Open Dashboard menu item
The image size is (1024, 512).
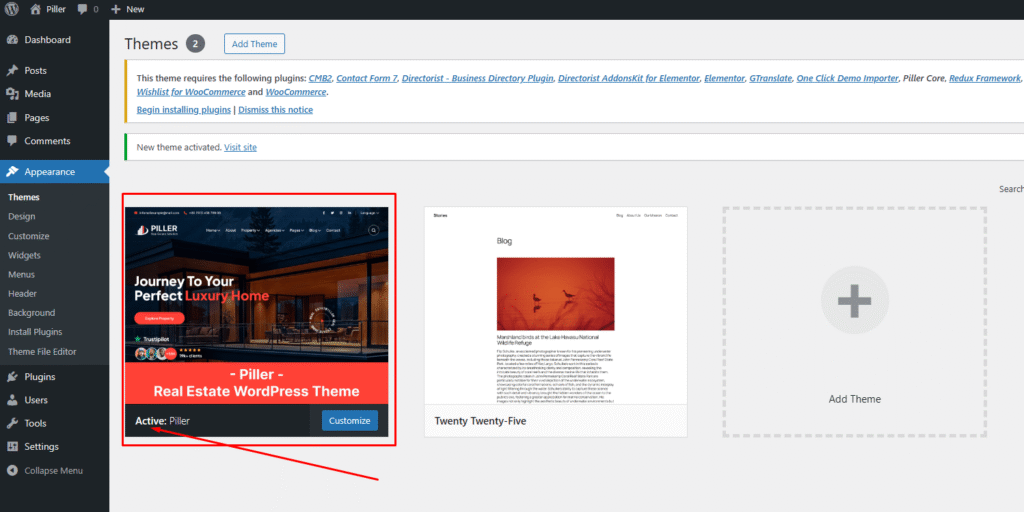click(48, 40)
